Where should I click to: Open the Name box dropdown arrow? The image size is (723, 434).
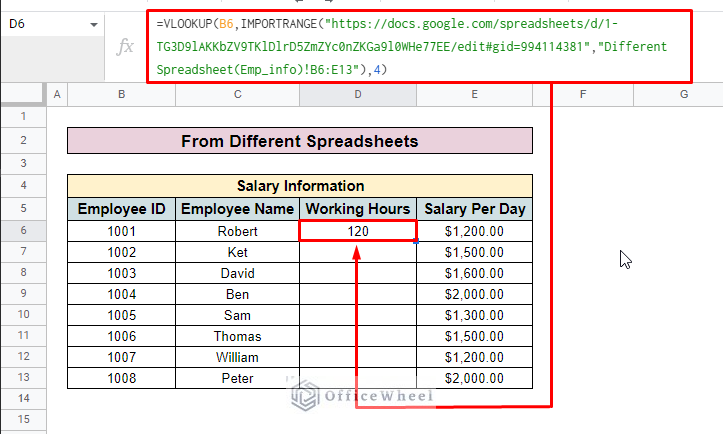point(94,24)
